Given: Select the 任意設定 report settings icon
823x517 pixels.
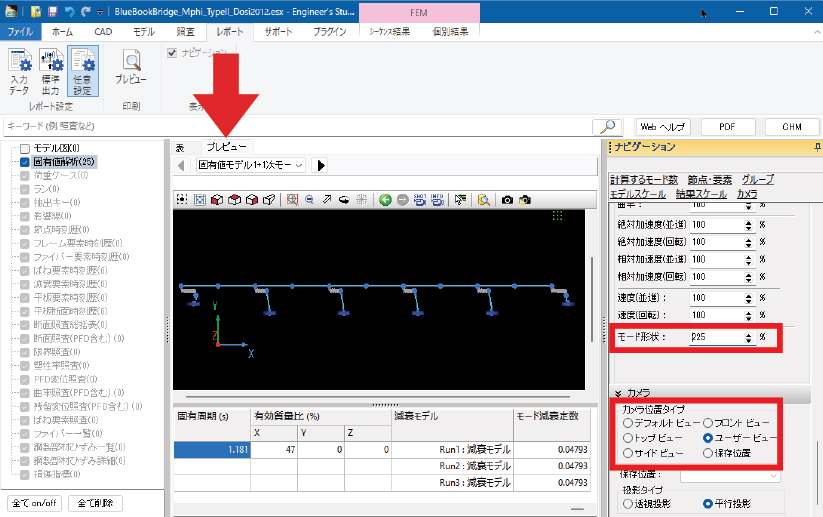Looking at the screenshot, I should click(x=82, y=71).
